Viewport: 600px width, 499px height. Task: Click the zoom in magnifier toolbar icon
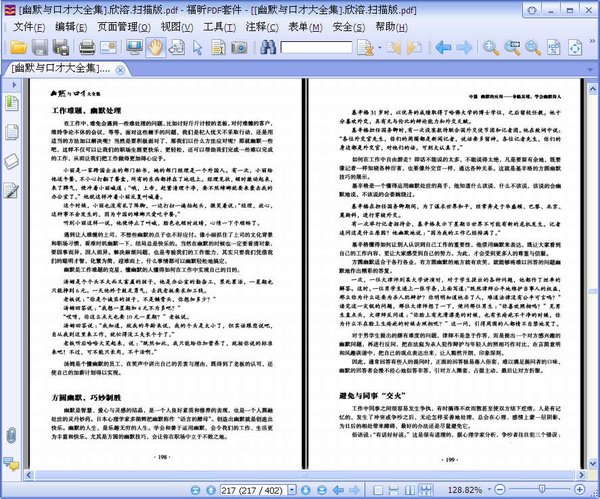491,47
